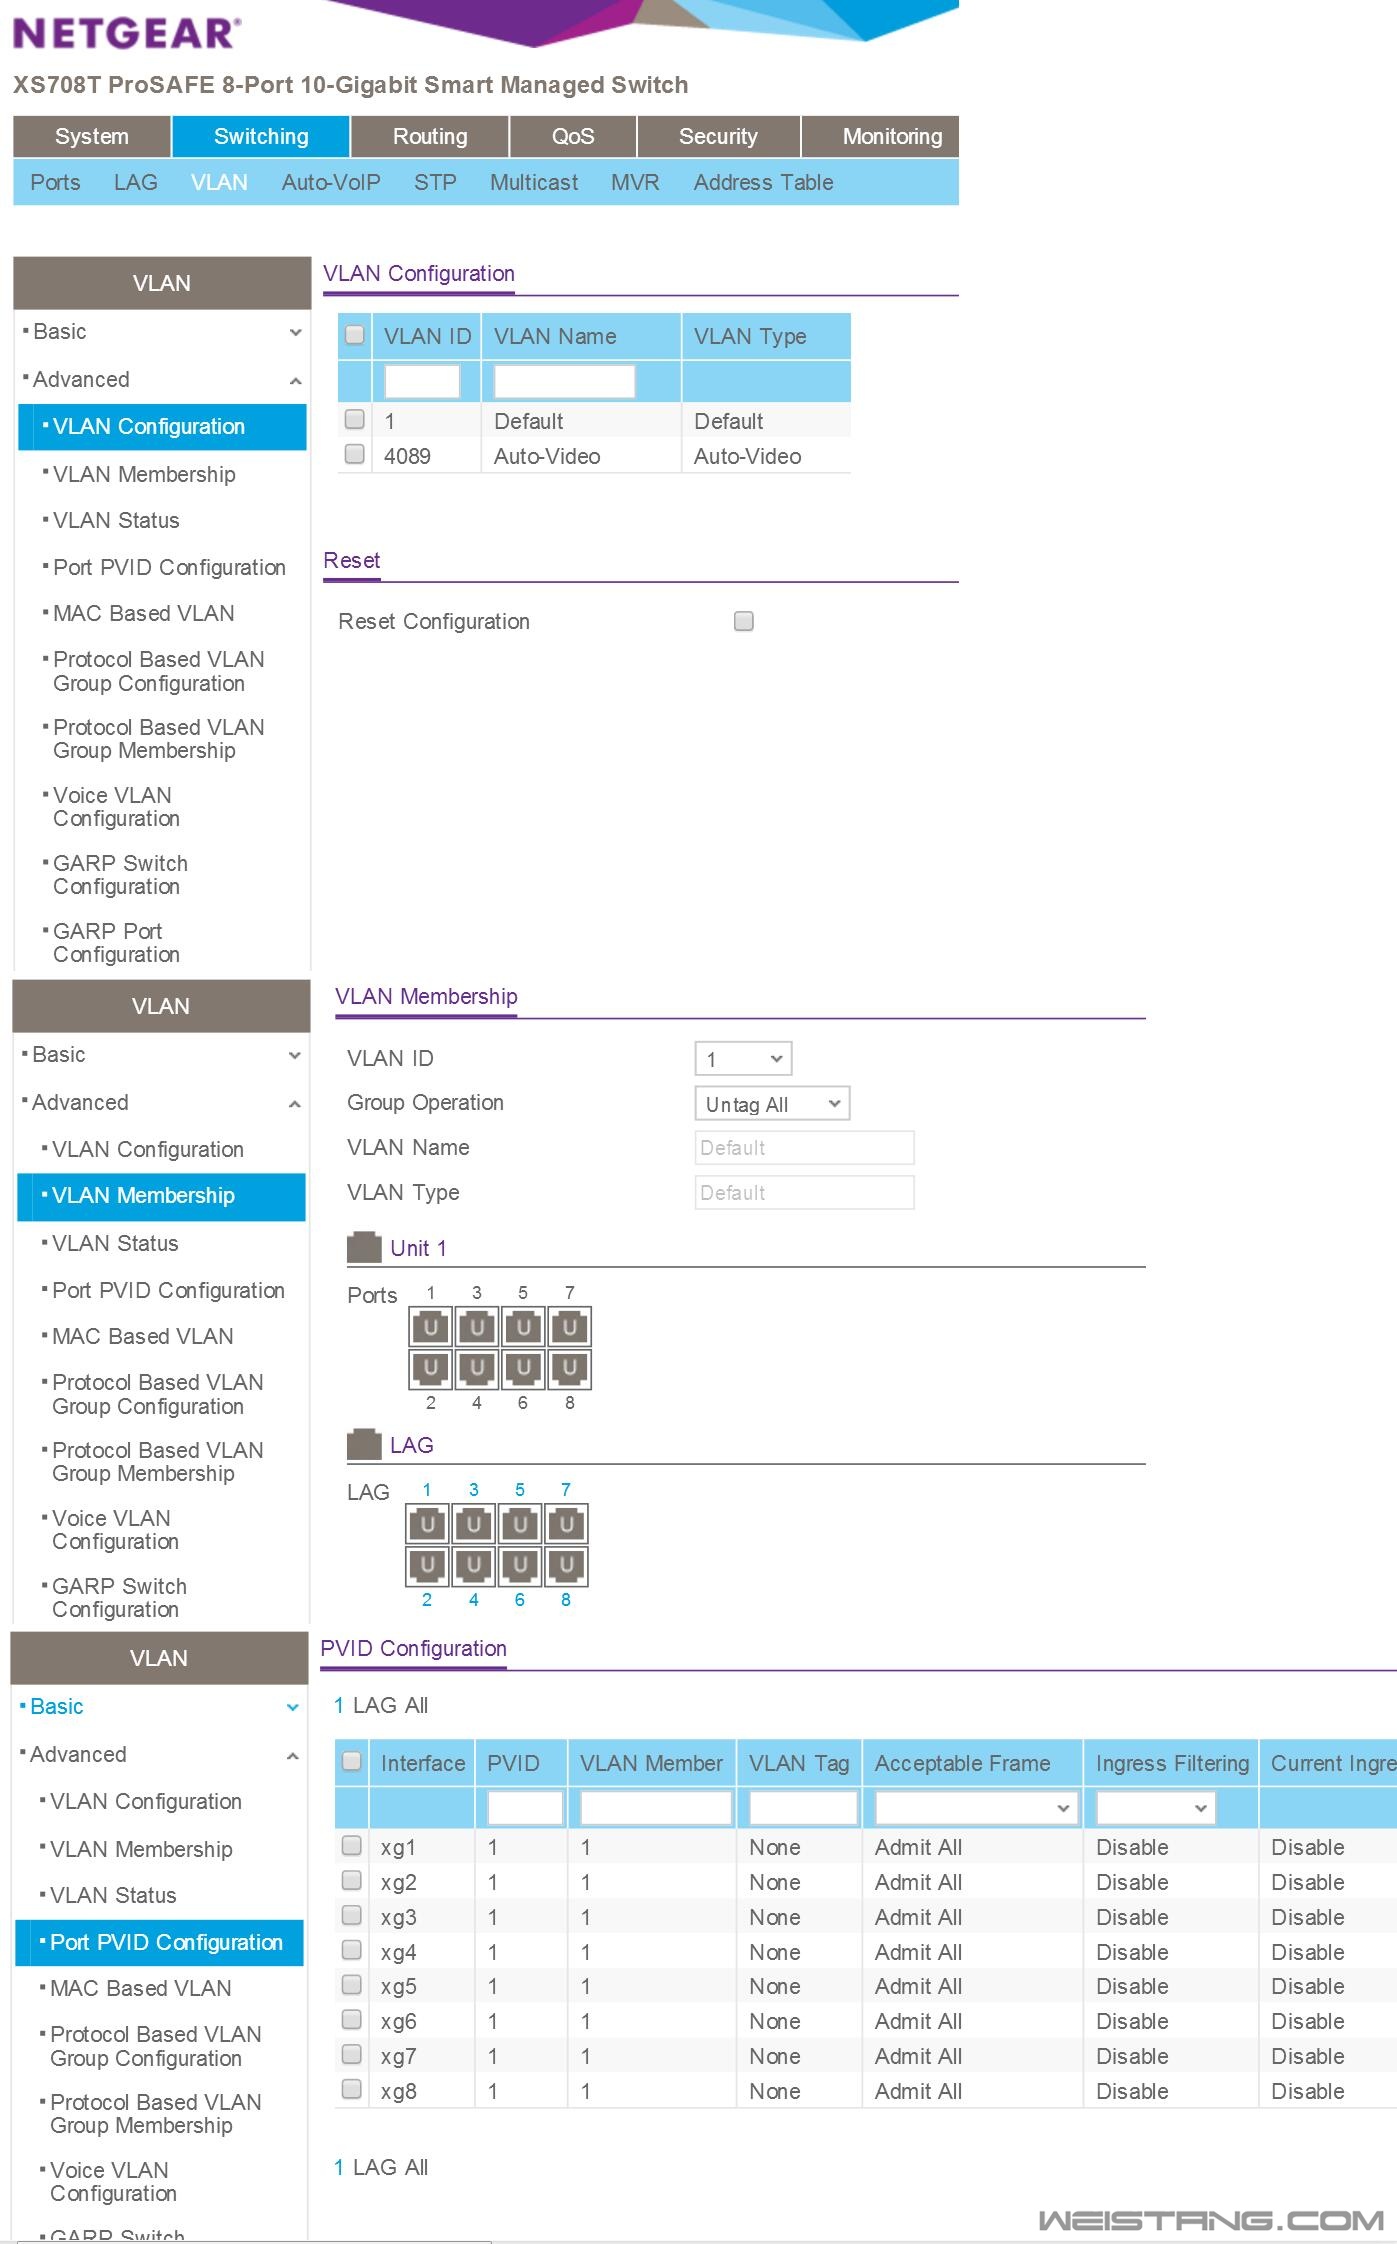Check the xg5 interface row

[x=352, y=1984]
